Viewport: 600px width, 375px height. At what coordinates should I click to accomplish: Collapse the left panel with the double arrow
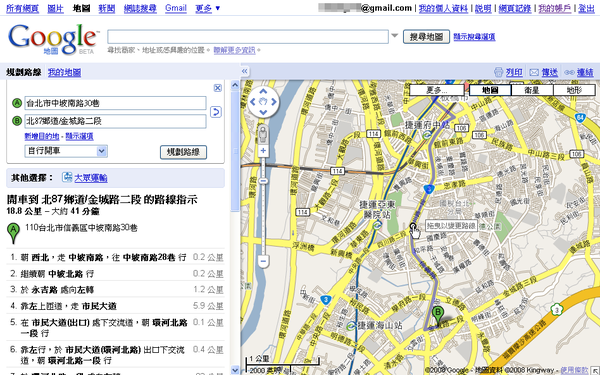(x=245, y=71)
